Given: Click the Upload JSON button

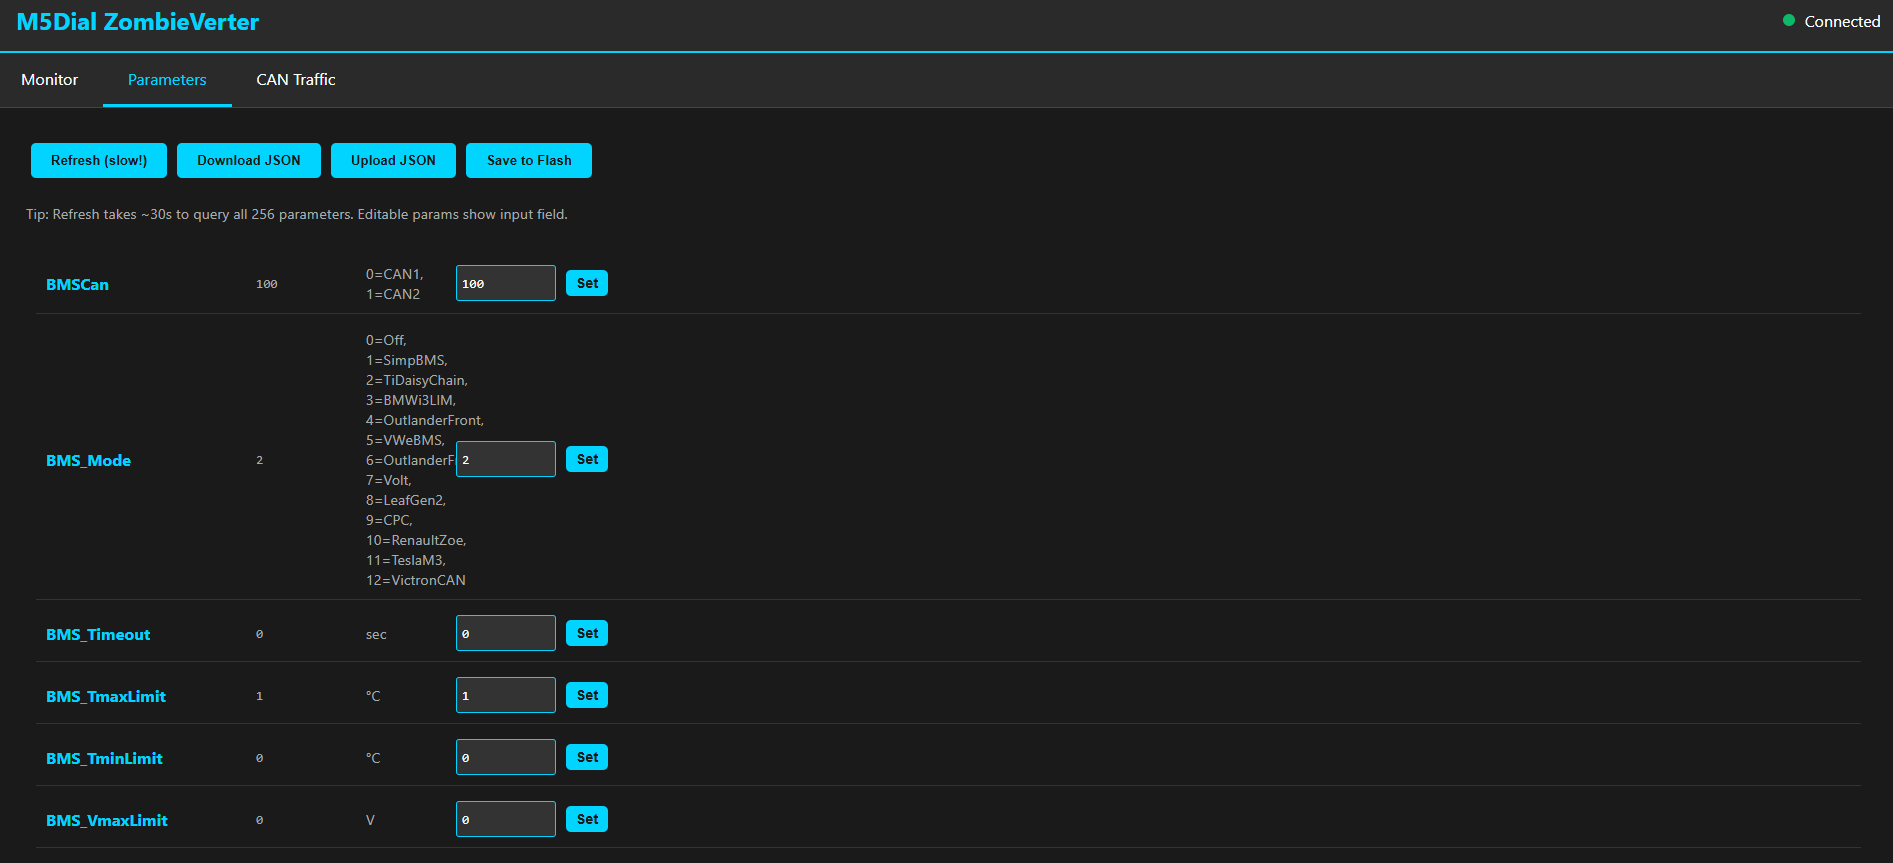Looking at the screenshot, I should coord(393,160).
